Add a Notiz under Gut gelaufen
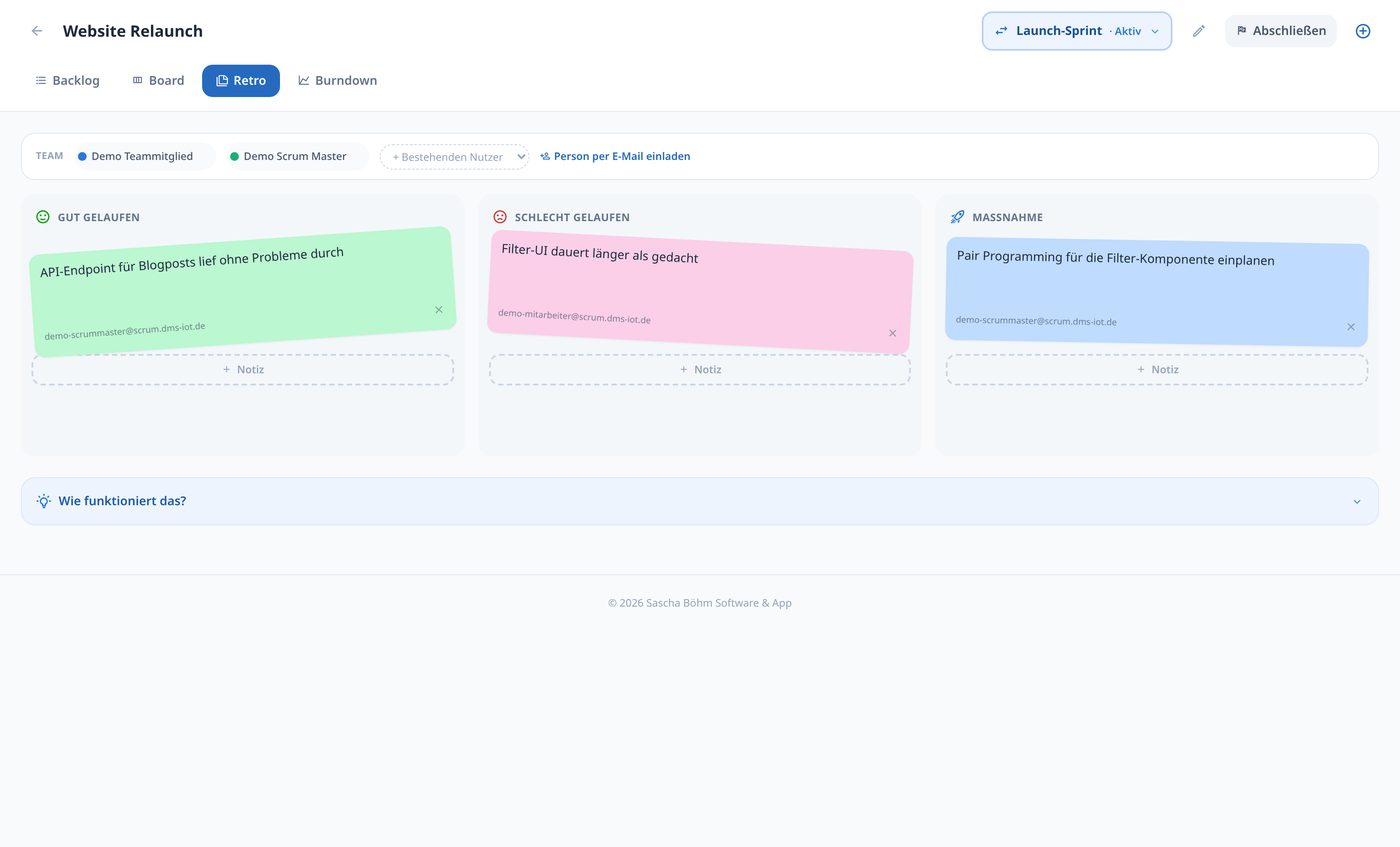 tap(243, 369)
